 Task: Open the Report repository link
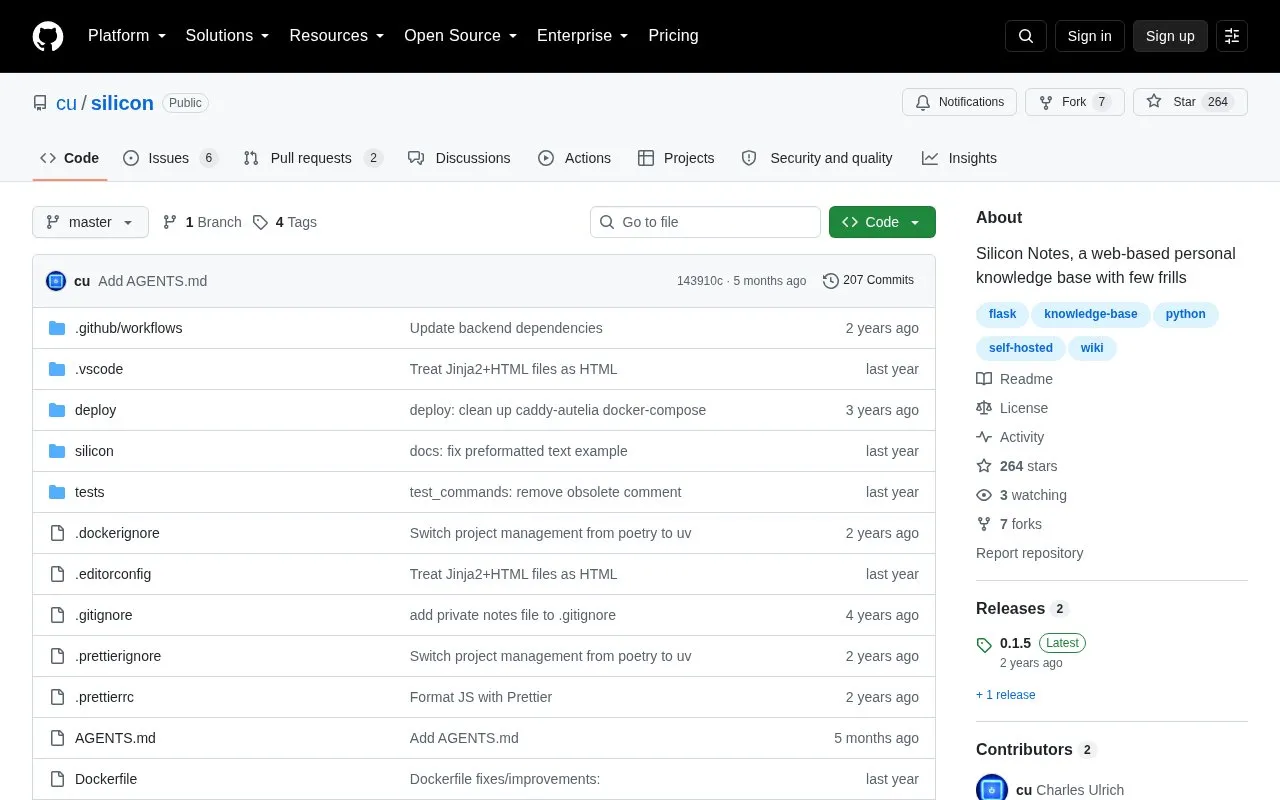(1029, 553)
